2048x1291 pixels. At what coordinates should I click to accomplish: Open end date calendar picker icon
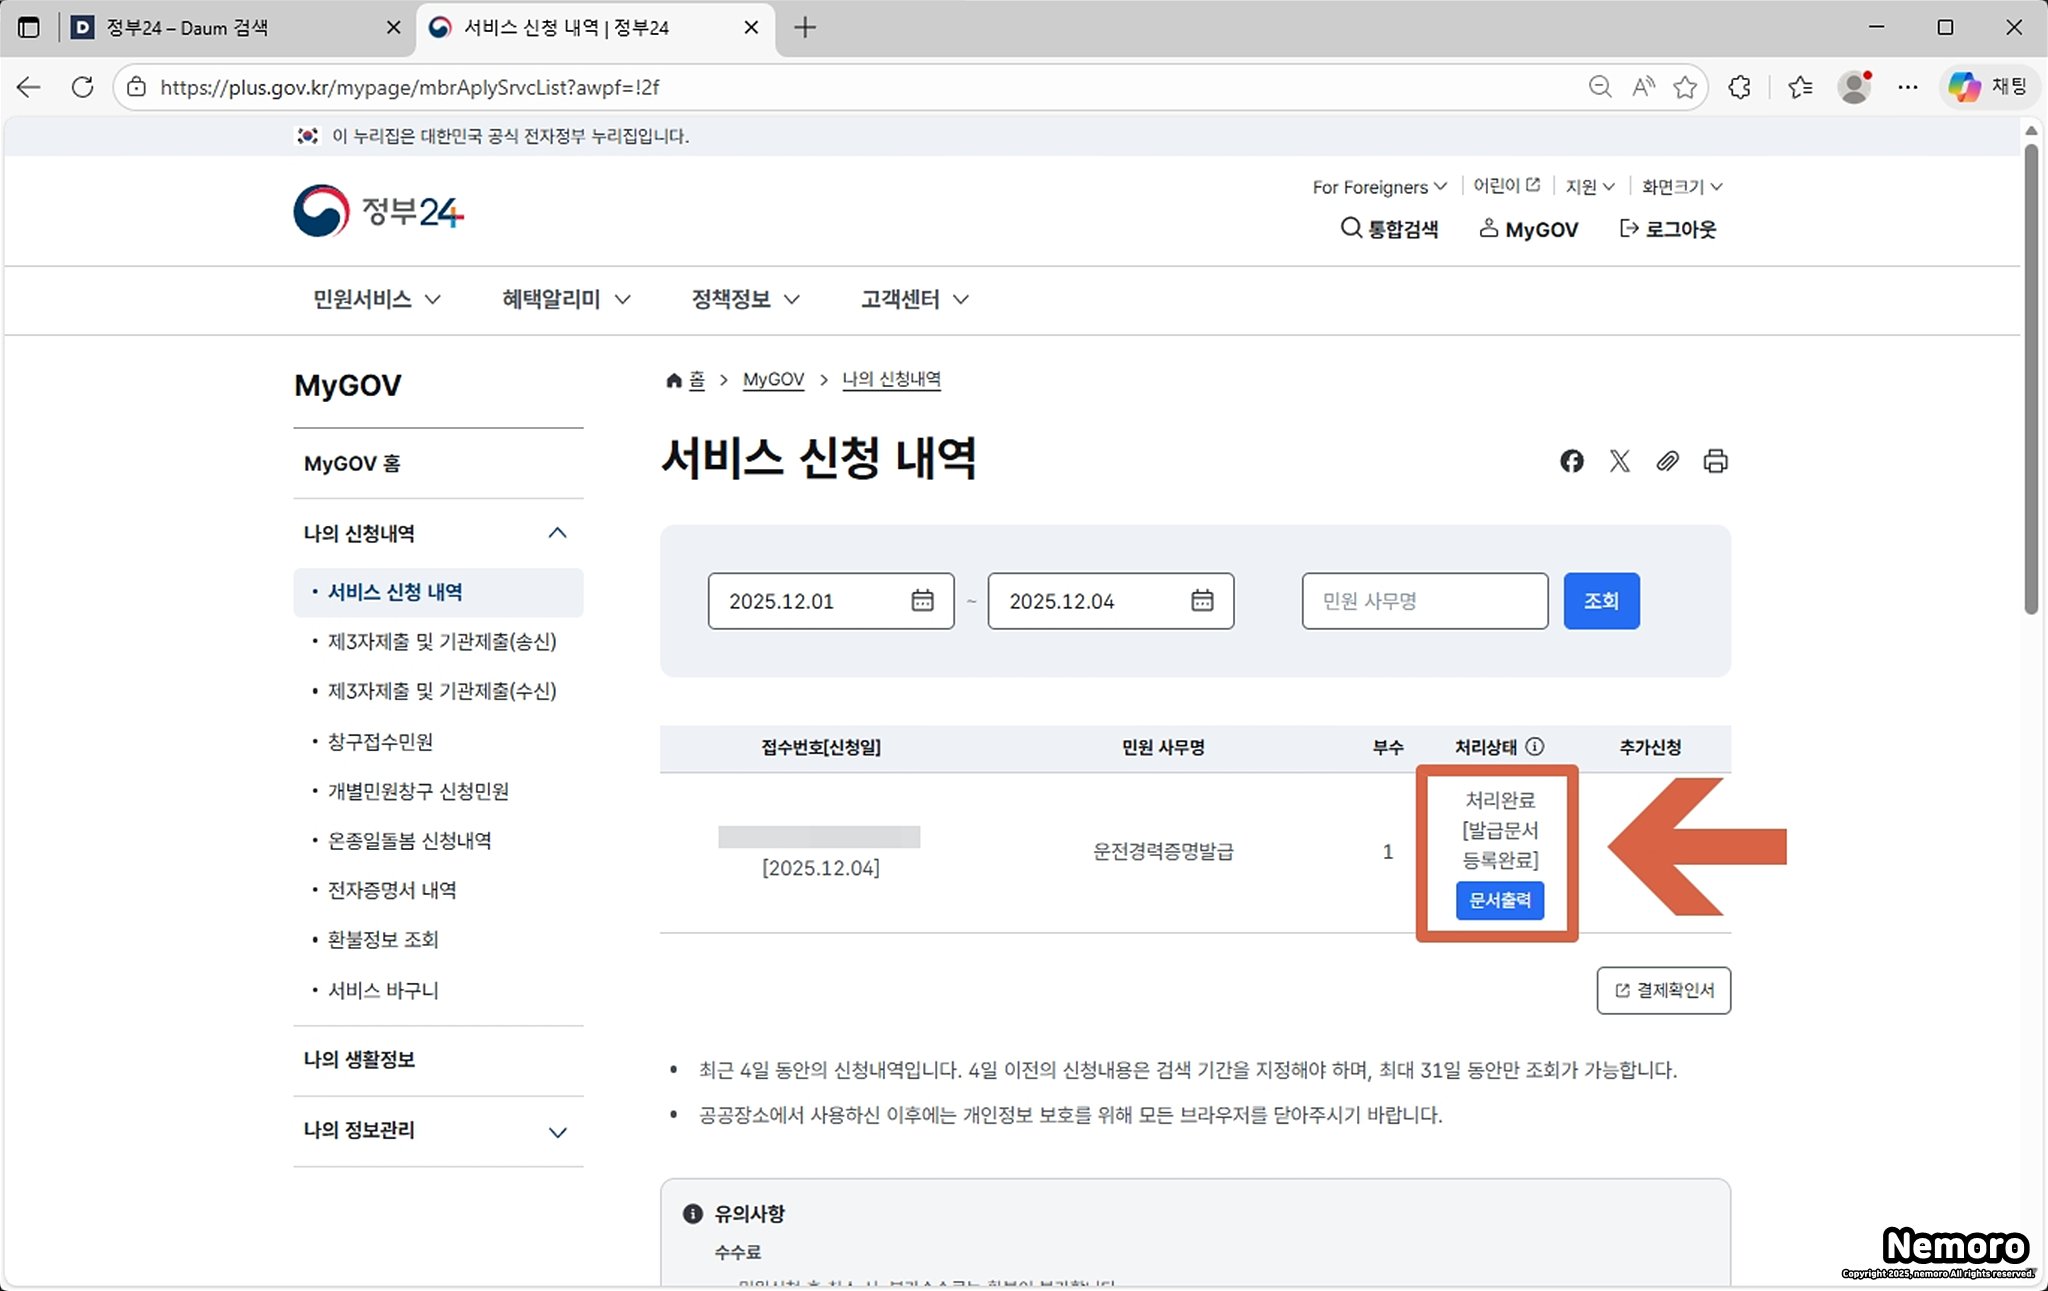coord(1202,601)
